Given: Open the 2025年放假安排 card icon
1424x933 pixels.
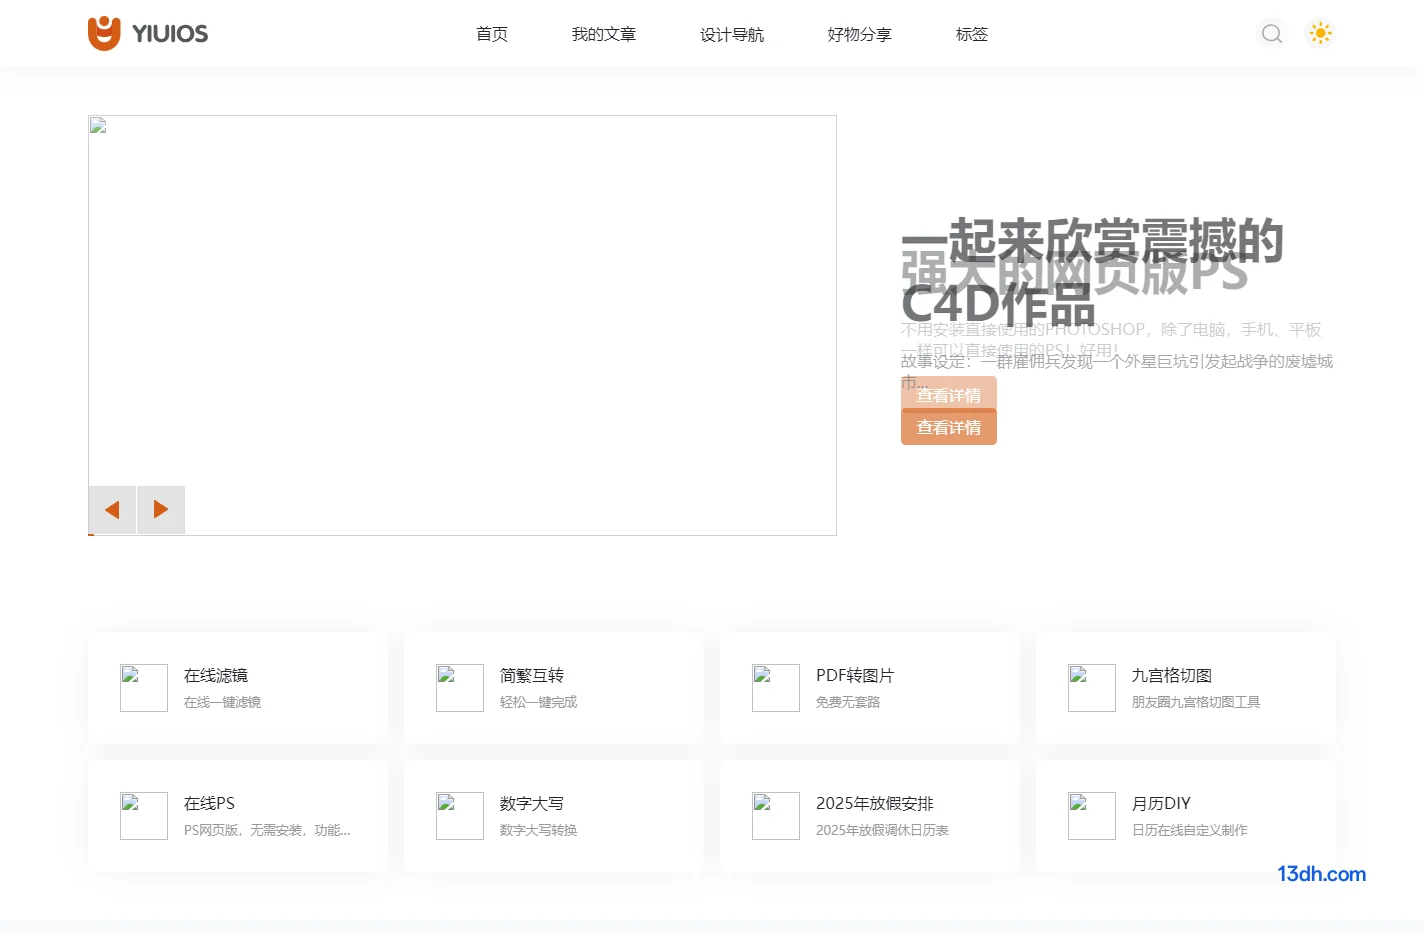Looking at the screenshot, I should [x=776, y=816].
